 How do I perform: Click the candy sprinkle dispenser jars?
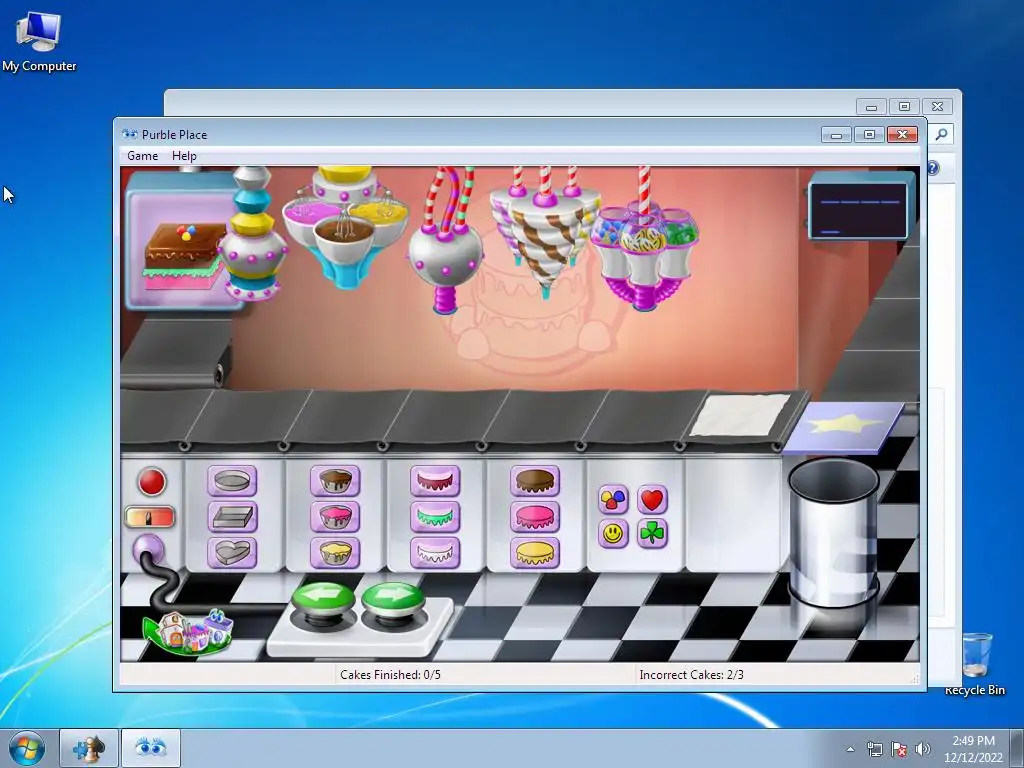tap(645, 255)
